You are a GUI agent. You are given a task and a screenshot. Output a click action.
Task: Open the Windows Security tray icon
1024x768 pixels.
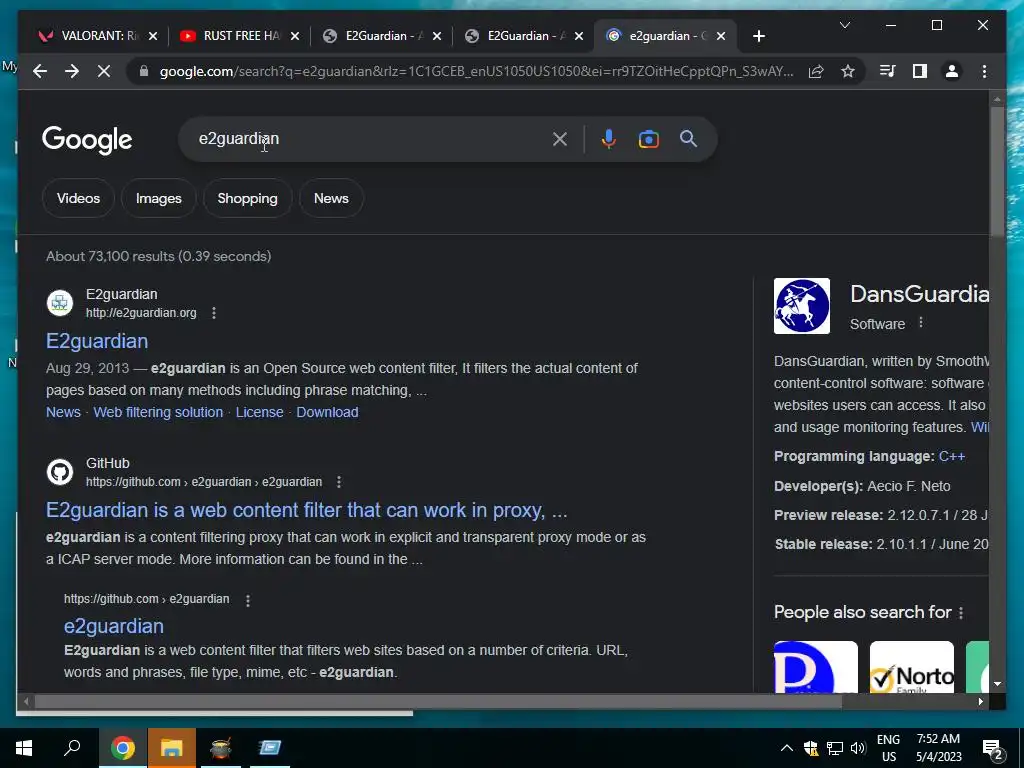(811, 748)
